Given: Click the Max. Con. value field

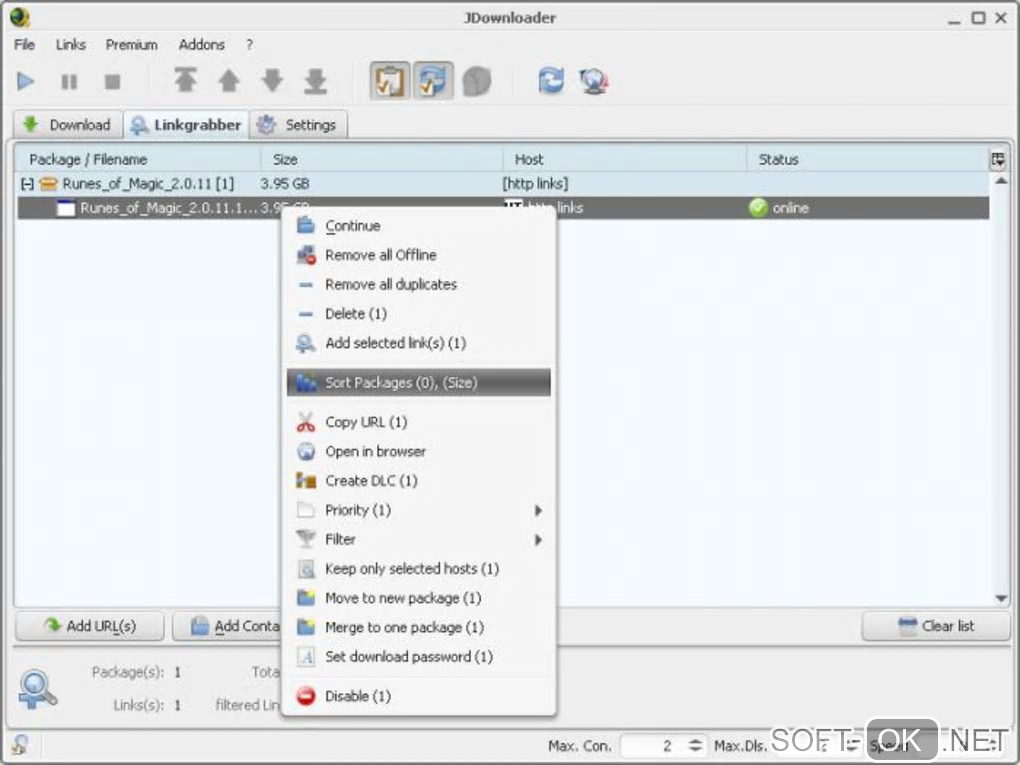Looking at the screenshot, I should click(652, 745).
